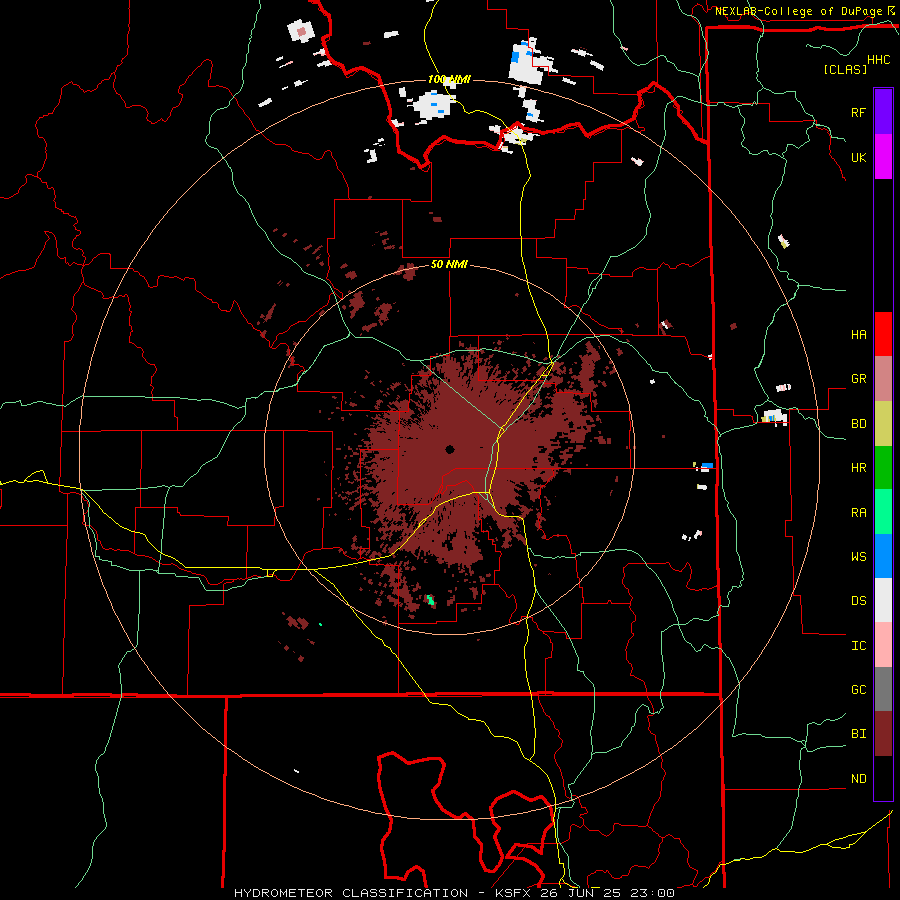
Task: Click the 23:00 timestamp in footer
Action: [x=652, y=893]
